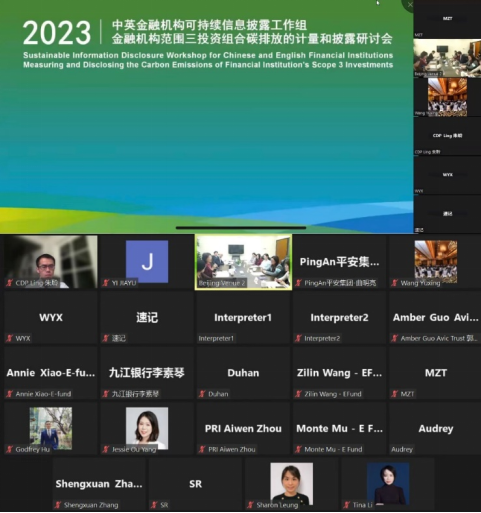
Task: Click the muted mic icon beside Interpreter2
Action: pos(299,338)
